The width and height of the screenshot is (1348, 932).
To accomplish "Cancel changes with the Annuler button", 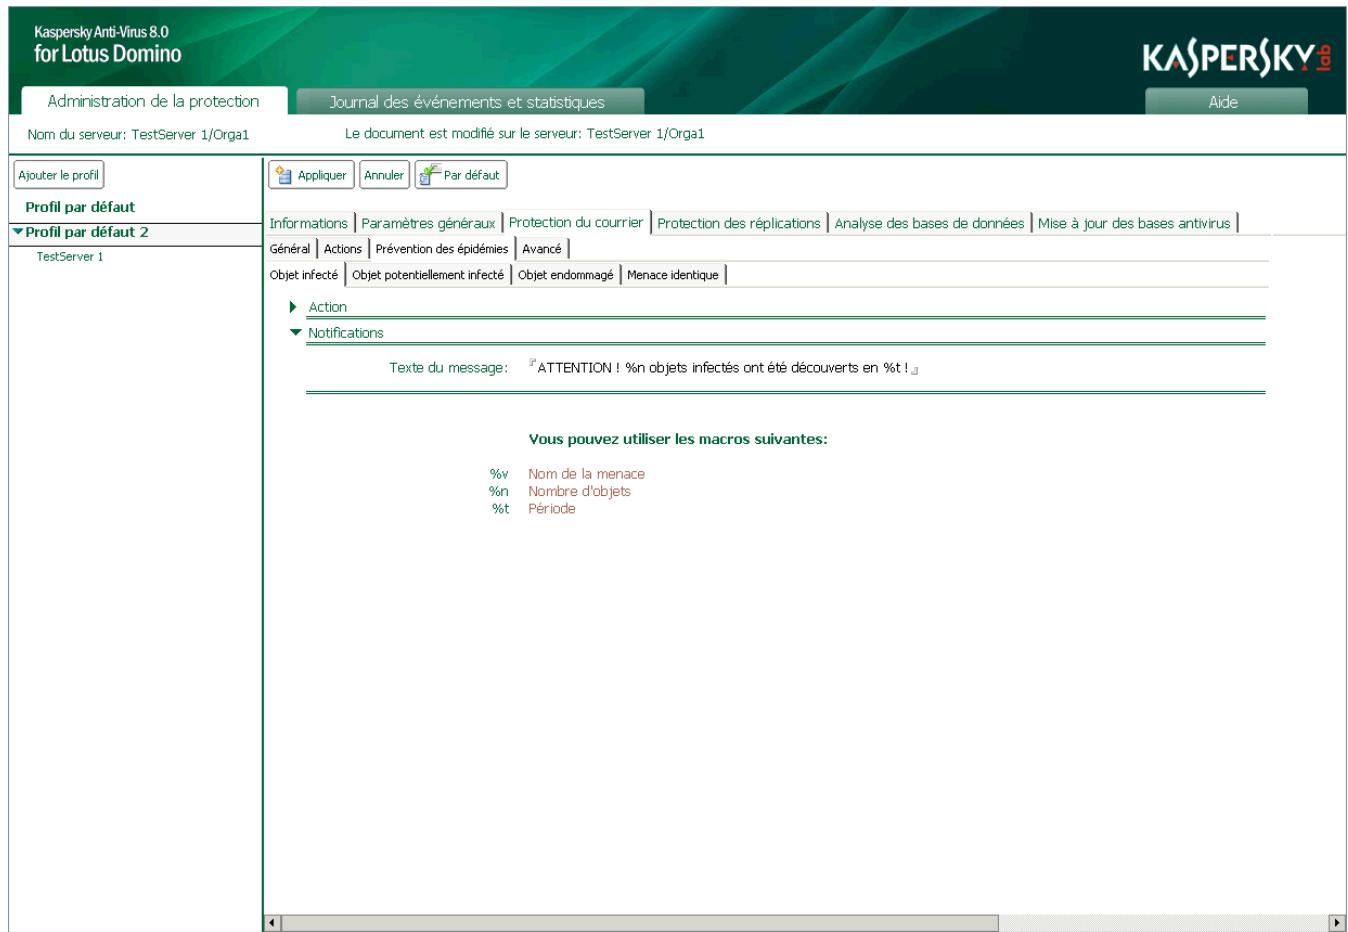I will tap(384, 175).
